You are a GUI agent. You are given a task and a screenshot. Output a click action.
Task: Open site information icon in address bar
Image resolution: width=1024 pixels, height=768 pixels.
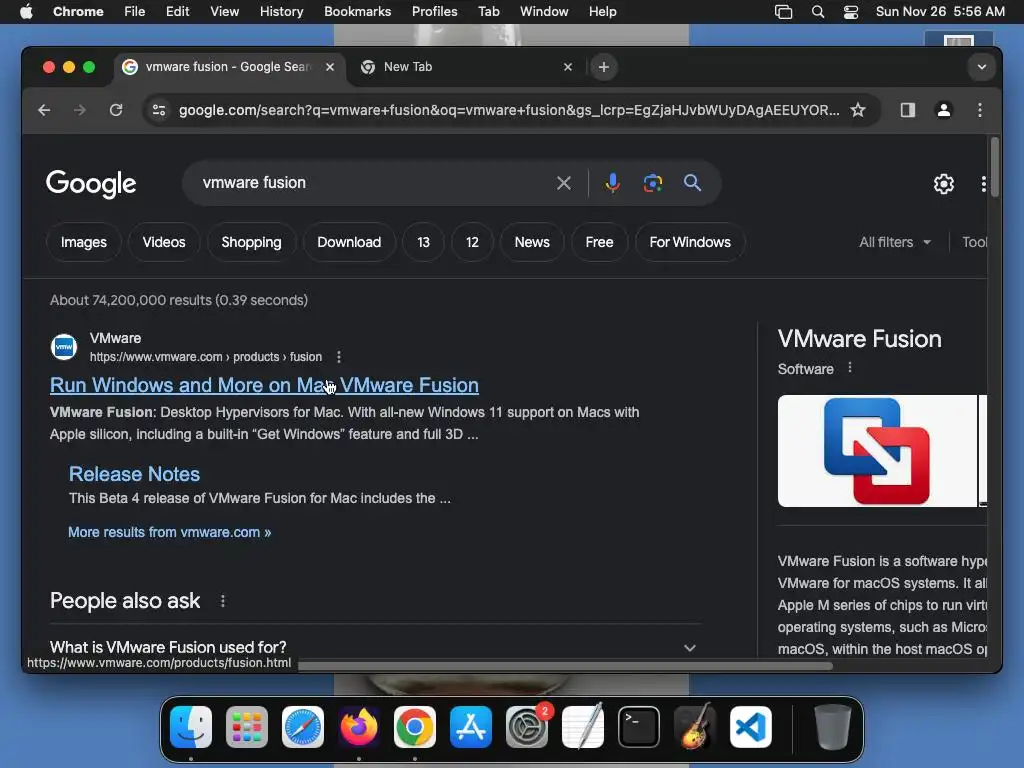(159, 110)
